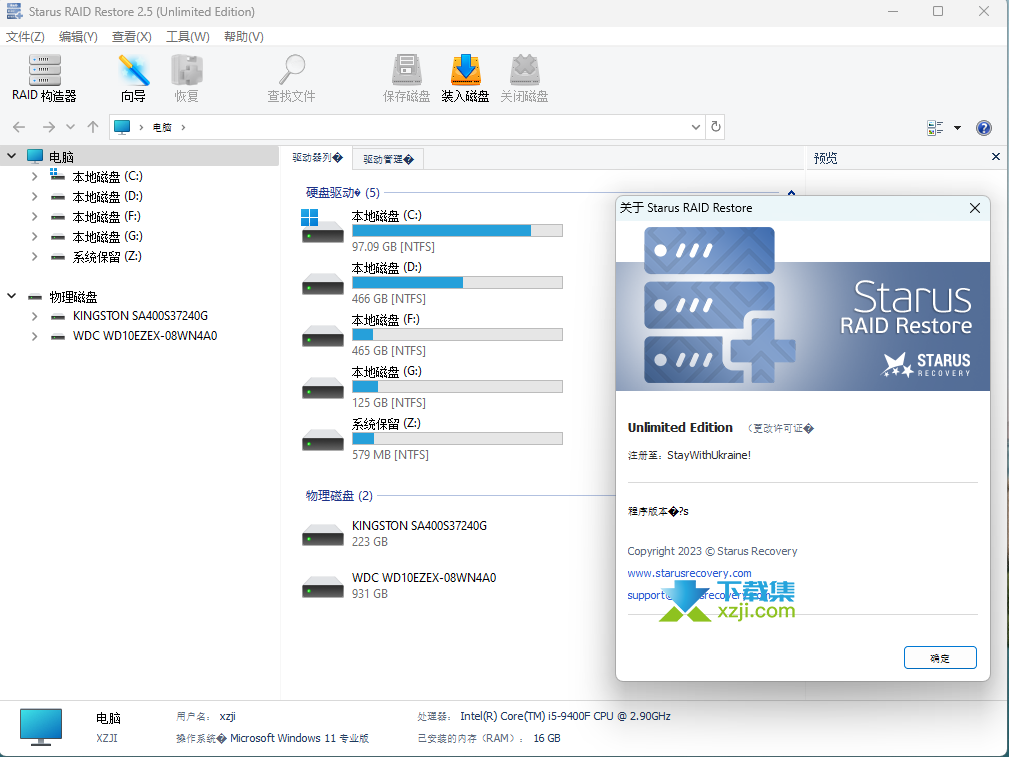Click the change license link beside Unlimited Edition

[781, 428]
